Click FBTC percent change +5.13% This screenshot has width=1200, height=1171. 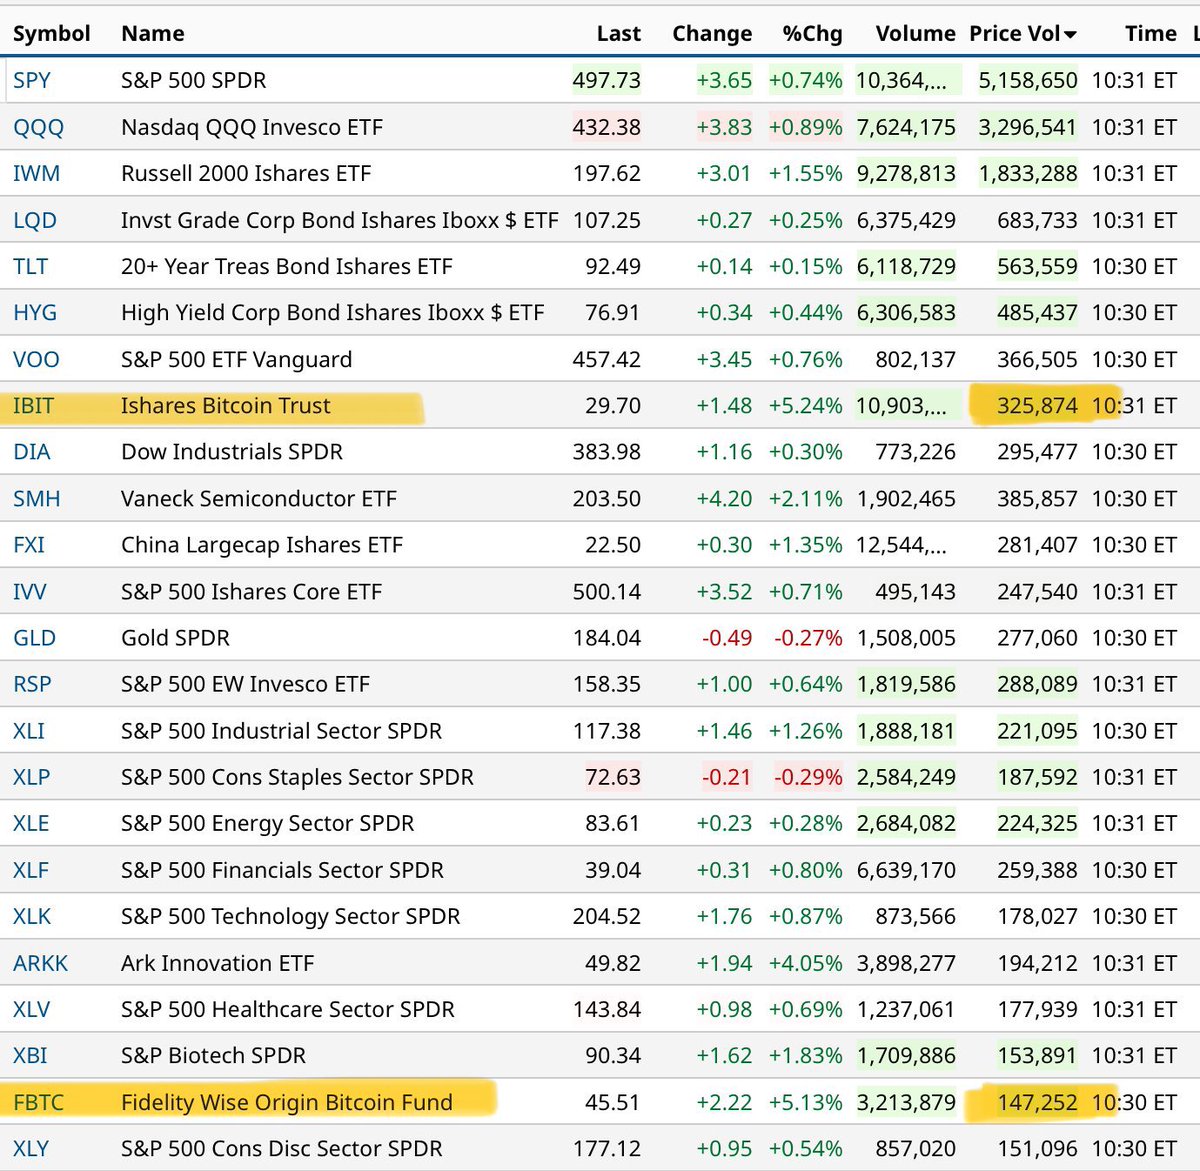(x=806, y=1102)
